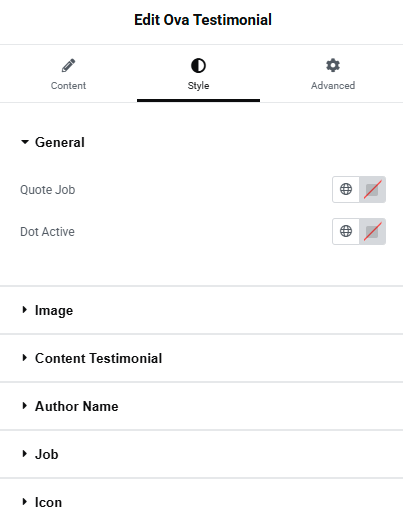This screenshot has height=528, width=403.
Task: Click the half-circle Style icon
Action: pyautogui.click(x=198, y=66)
